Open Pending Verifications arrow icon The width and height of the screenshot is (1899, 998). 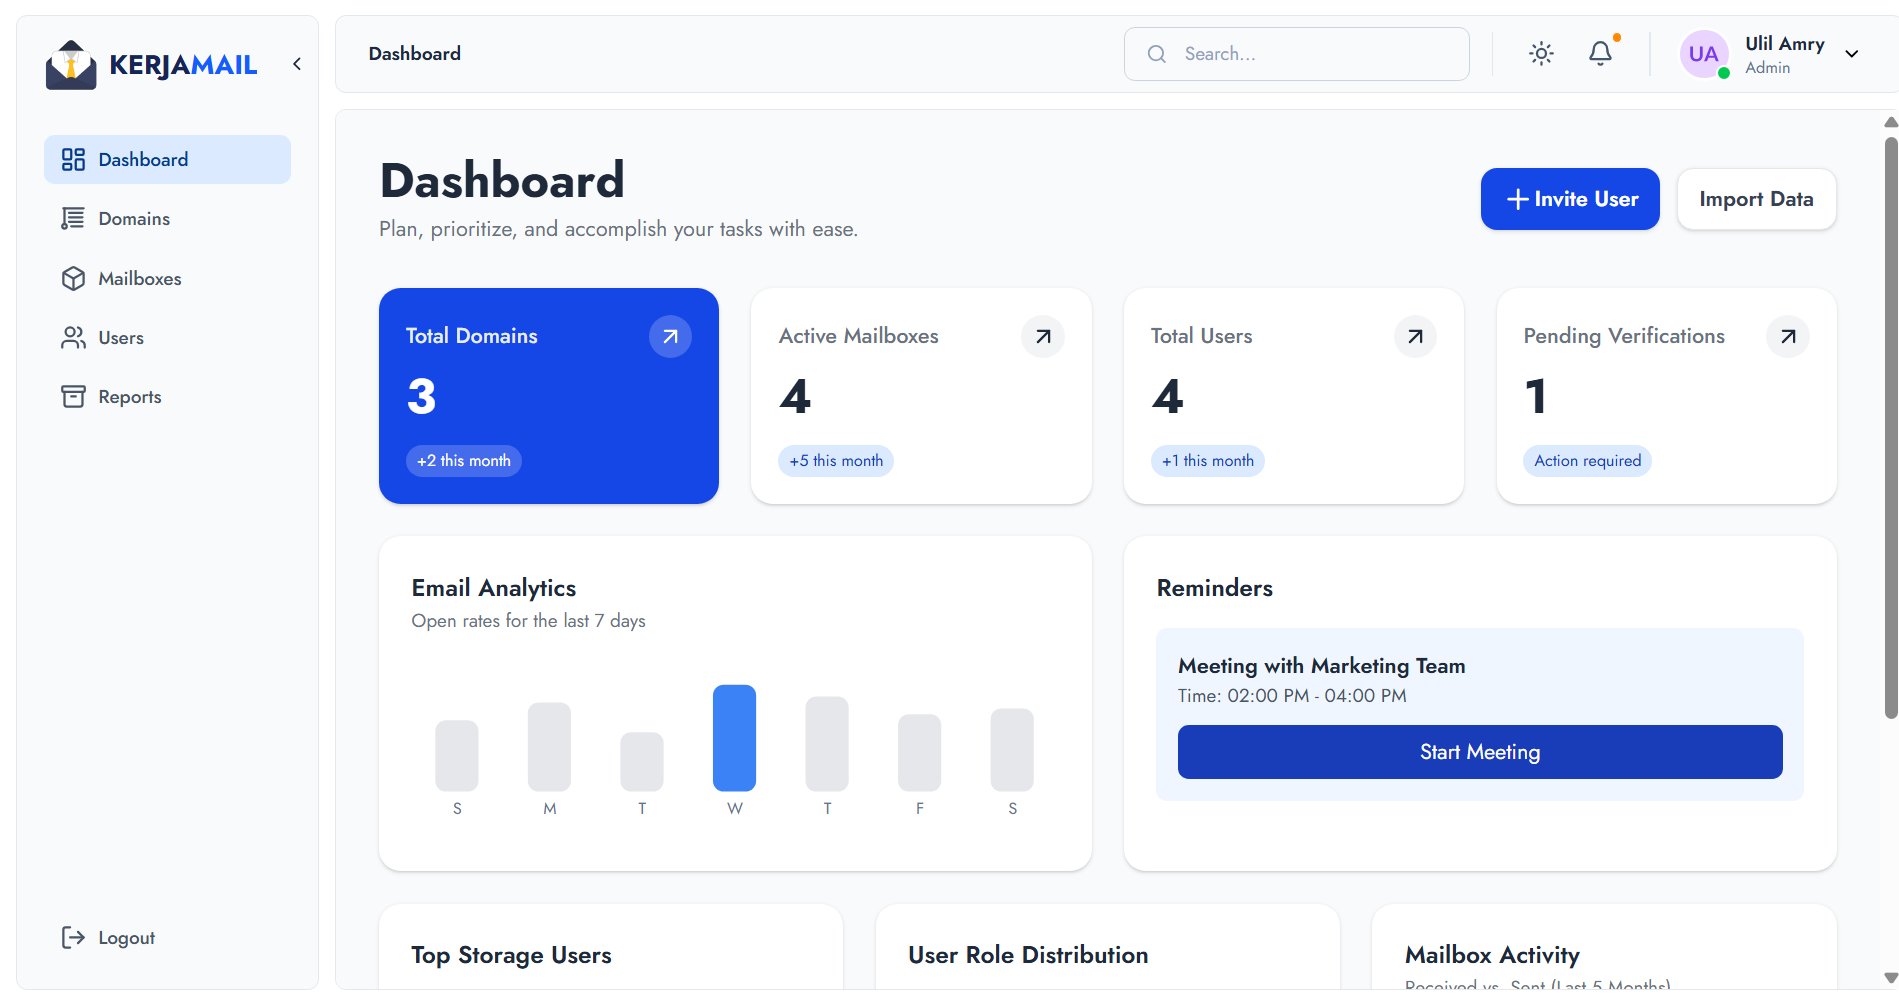click(x=1787, y=337)
